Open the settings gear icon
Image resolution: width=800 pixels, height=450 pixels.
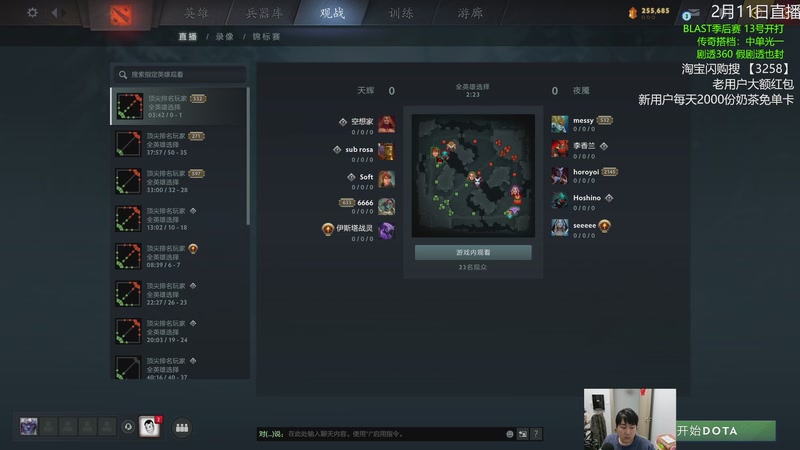coord(32,12)
